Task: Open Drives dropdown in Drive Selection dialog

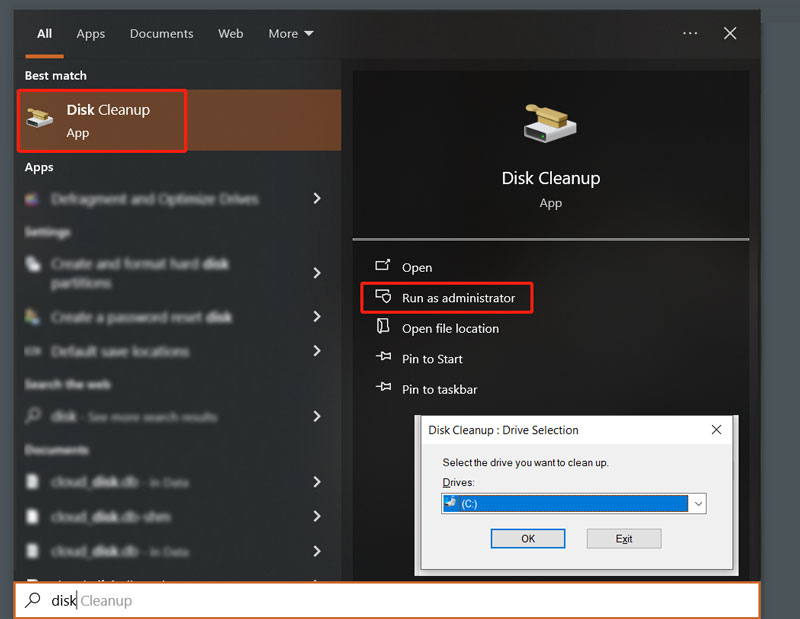Action: [x=698, y=504]
